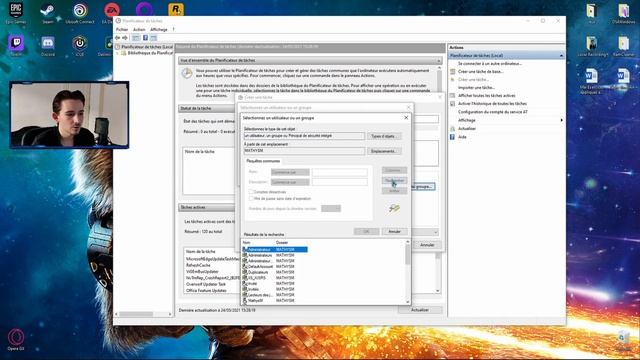
Task: Click the Arrêter button
Action: coord(394,191)
